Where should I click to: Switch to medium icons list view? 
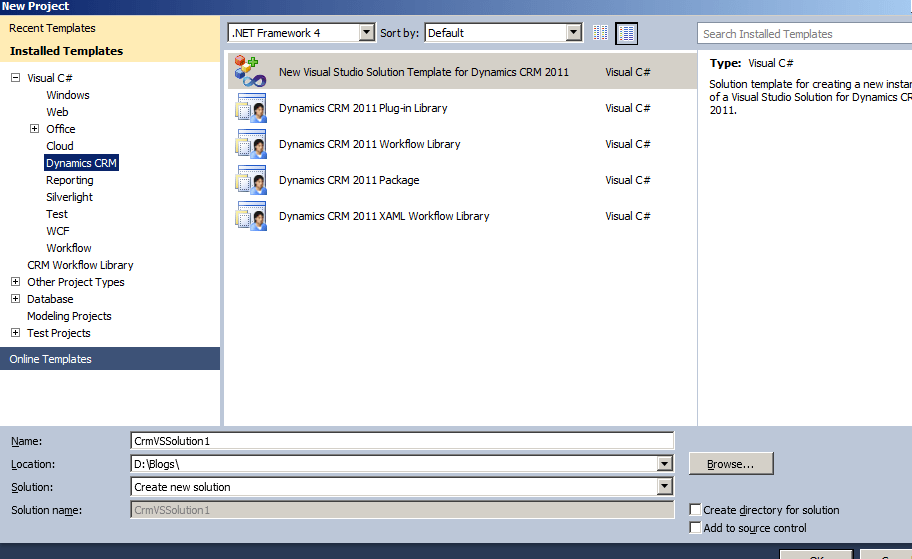coord(626,33)
